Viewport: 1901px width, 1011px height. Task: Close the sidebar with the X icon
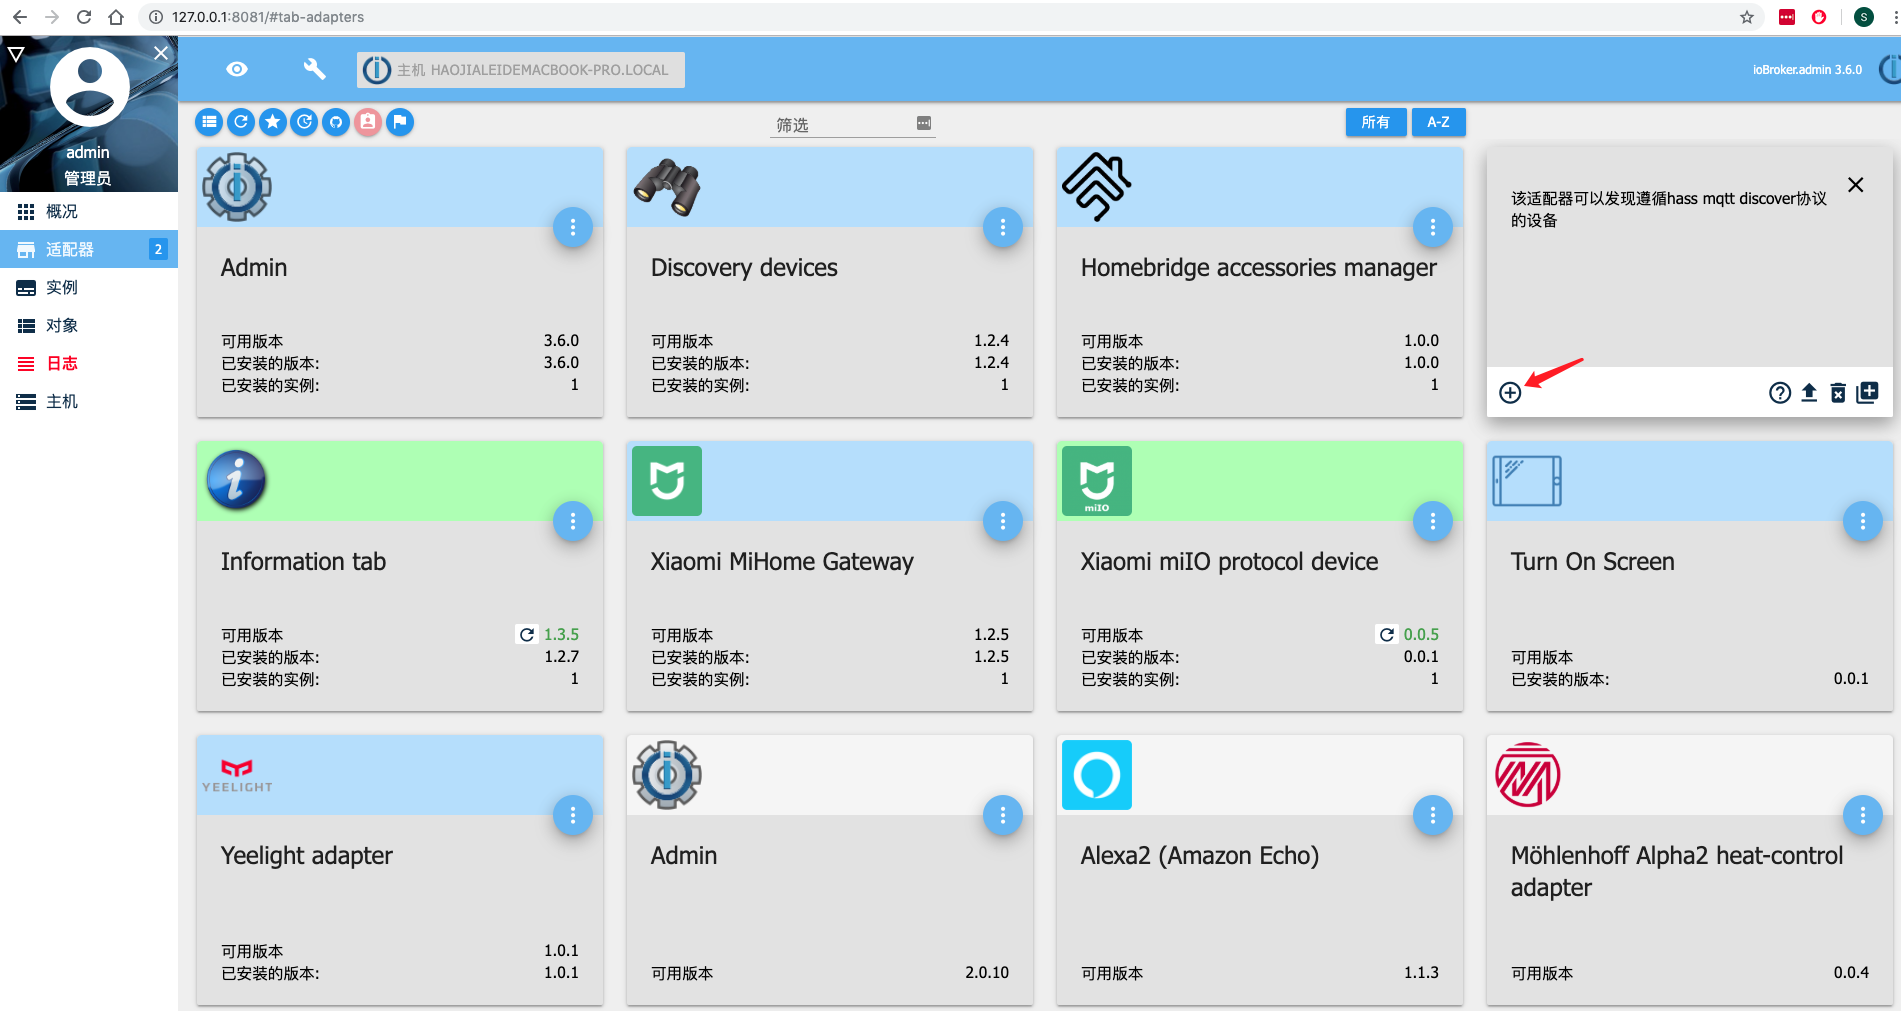[161, 53]
